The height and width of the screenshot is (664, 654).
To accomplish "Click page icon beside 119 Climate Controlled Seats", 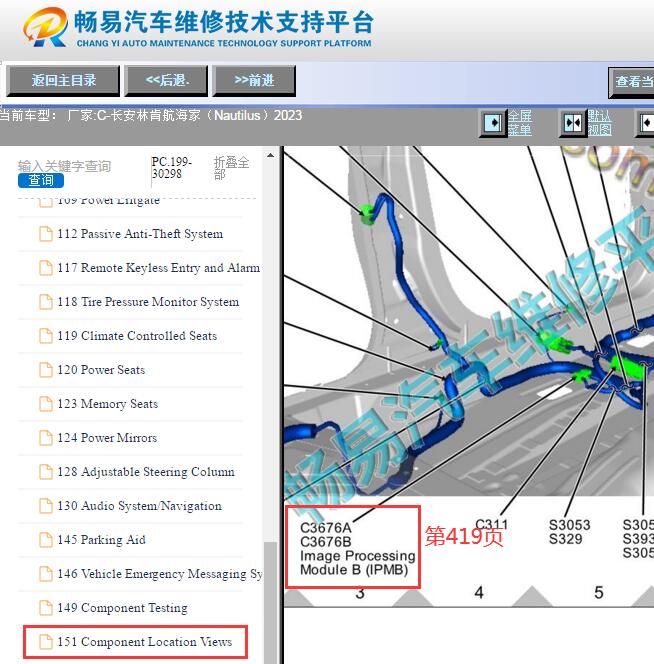I will (x=46, y=336).
